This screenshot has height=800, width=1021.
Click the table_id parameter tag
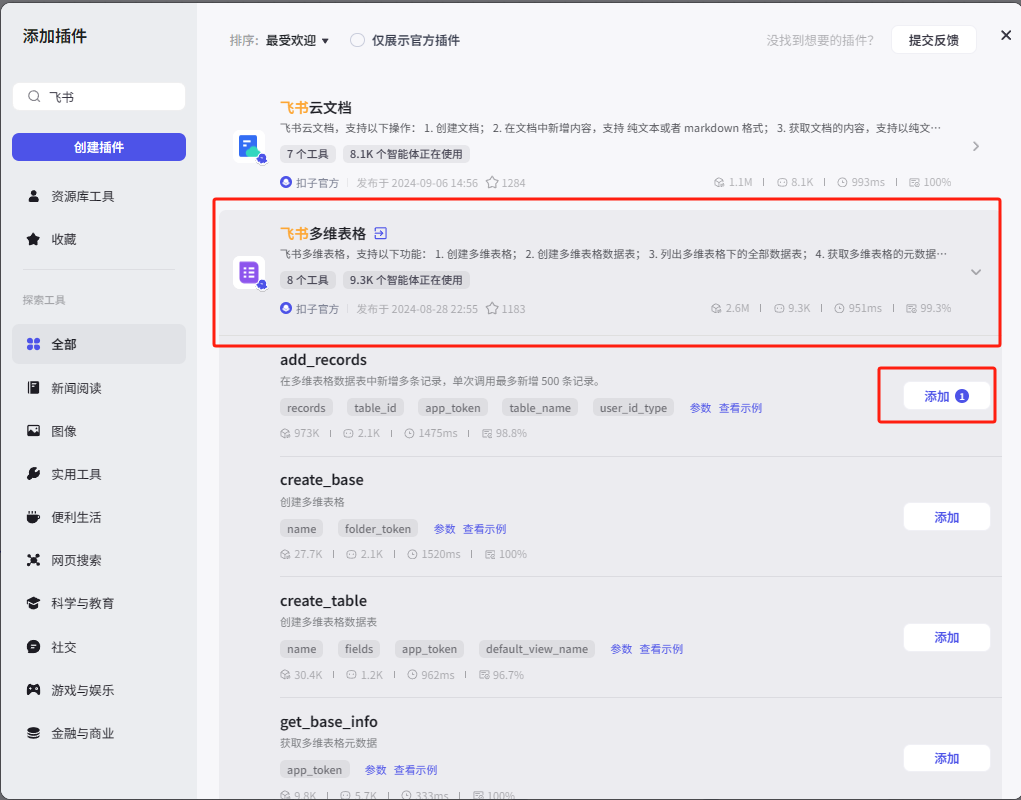pyautogui.click(x=375, y=408)
